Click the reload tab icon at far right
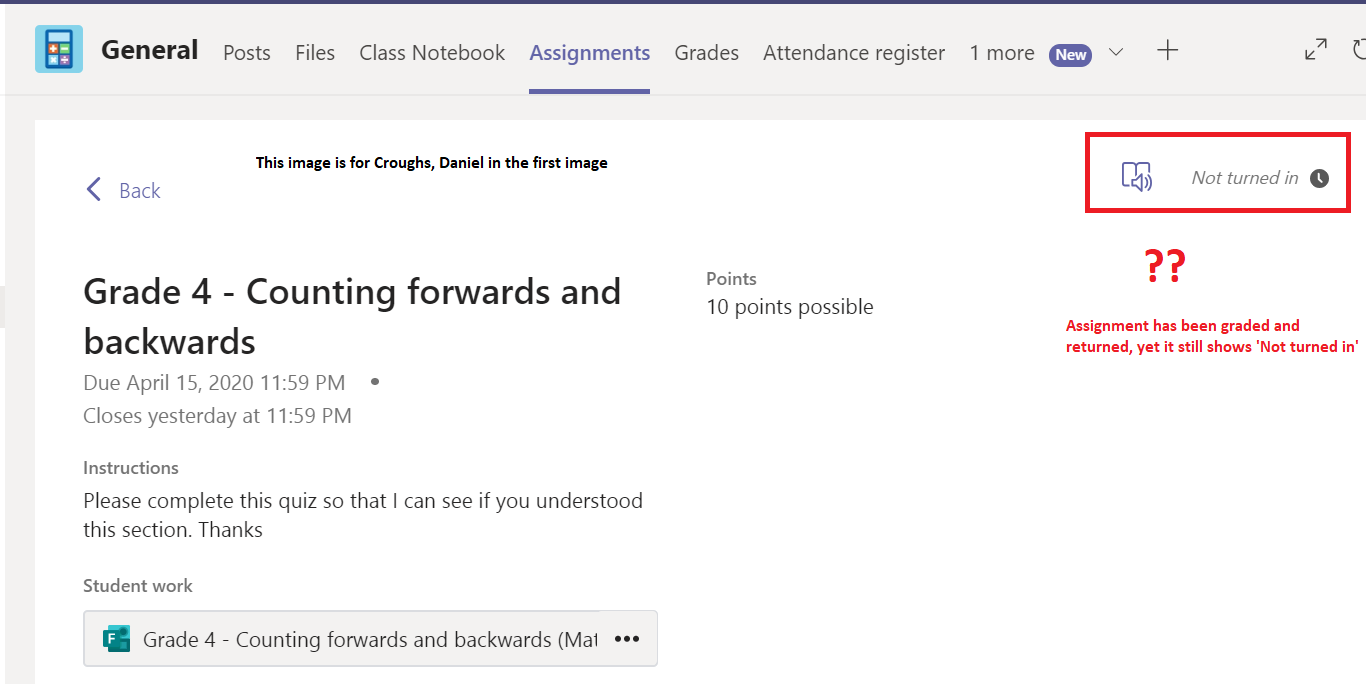Viewport: 1366px width, 684px height. (1359, 50)
